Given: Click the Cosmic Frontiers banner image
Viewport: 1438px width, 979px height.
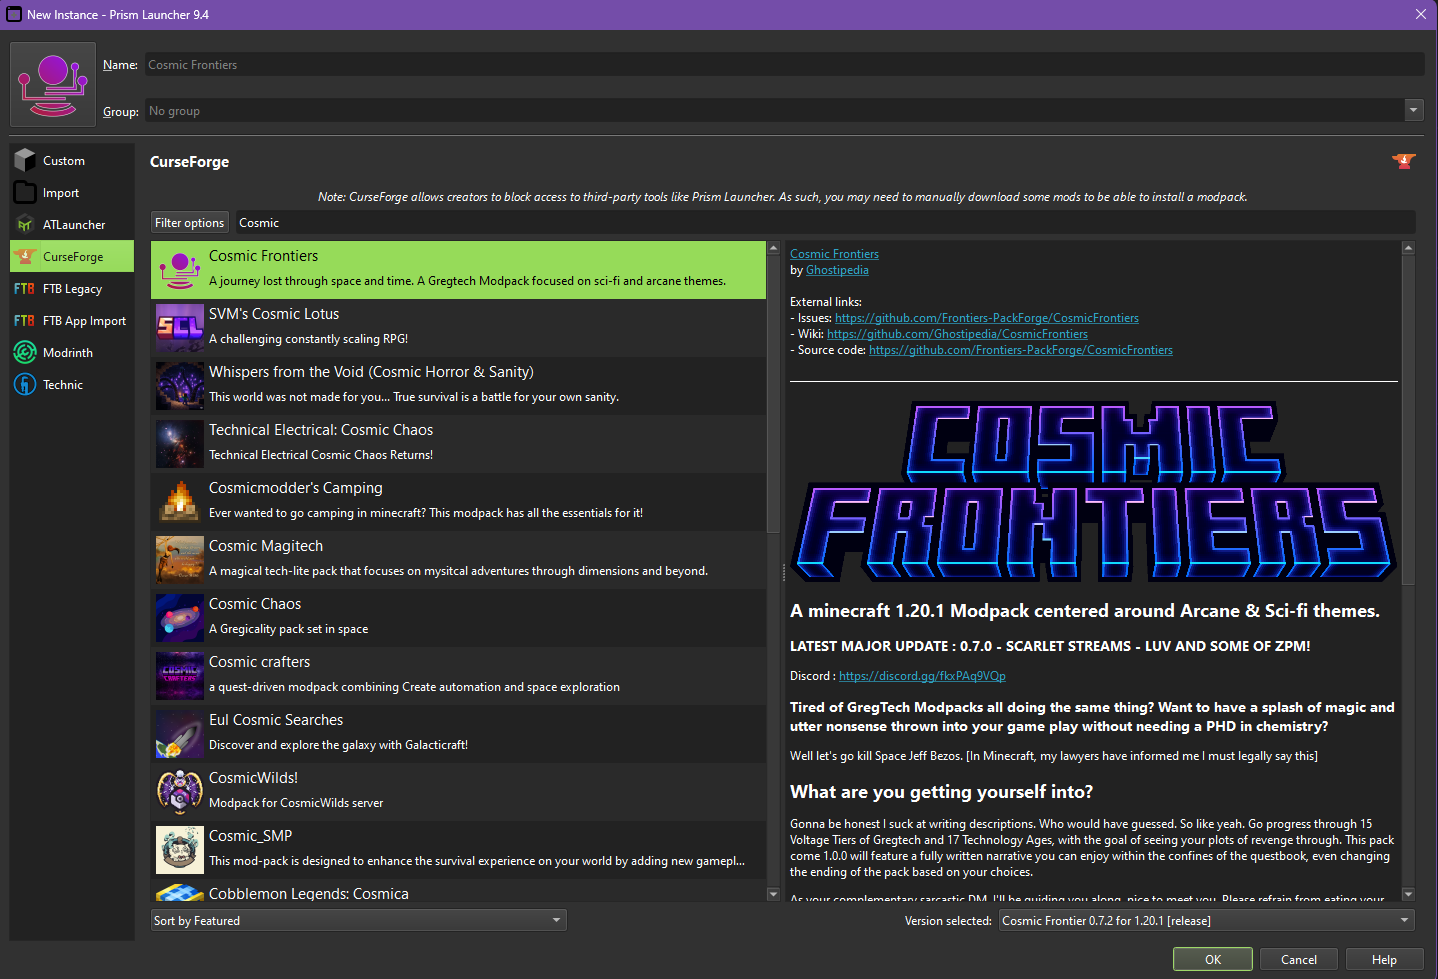Looking at the screenshot, I should [x=1094, y=491].
